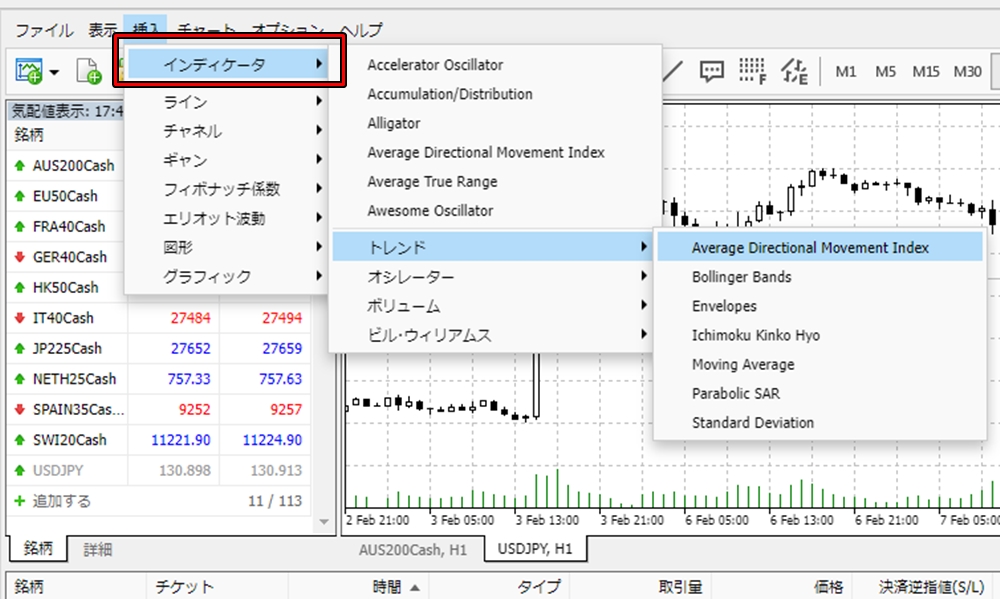Screen dimensions: 1000x599
Task: Click the green plus next to 追加する
Action: (20, 500)
